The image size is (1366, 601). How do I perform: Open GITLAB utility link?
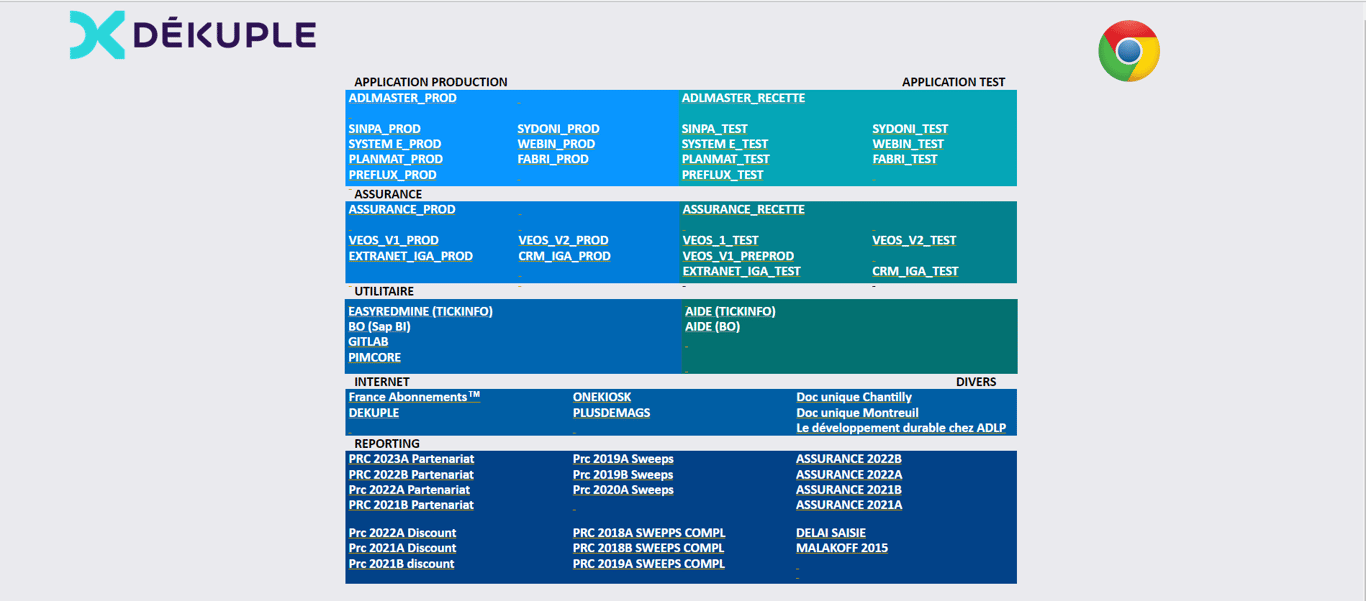point(368,342)
